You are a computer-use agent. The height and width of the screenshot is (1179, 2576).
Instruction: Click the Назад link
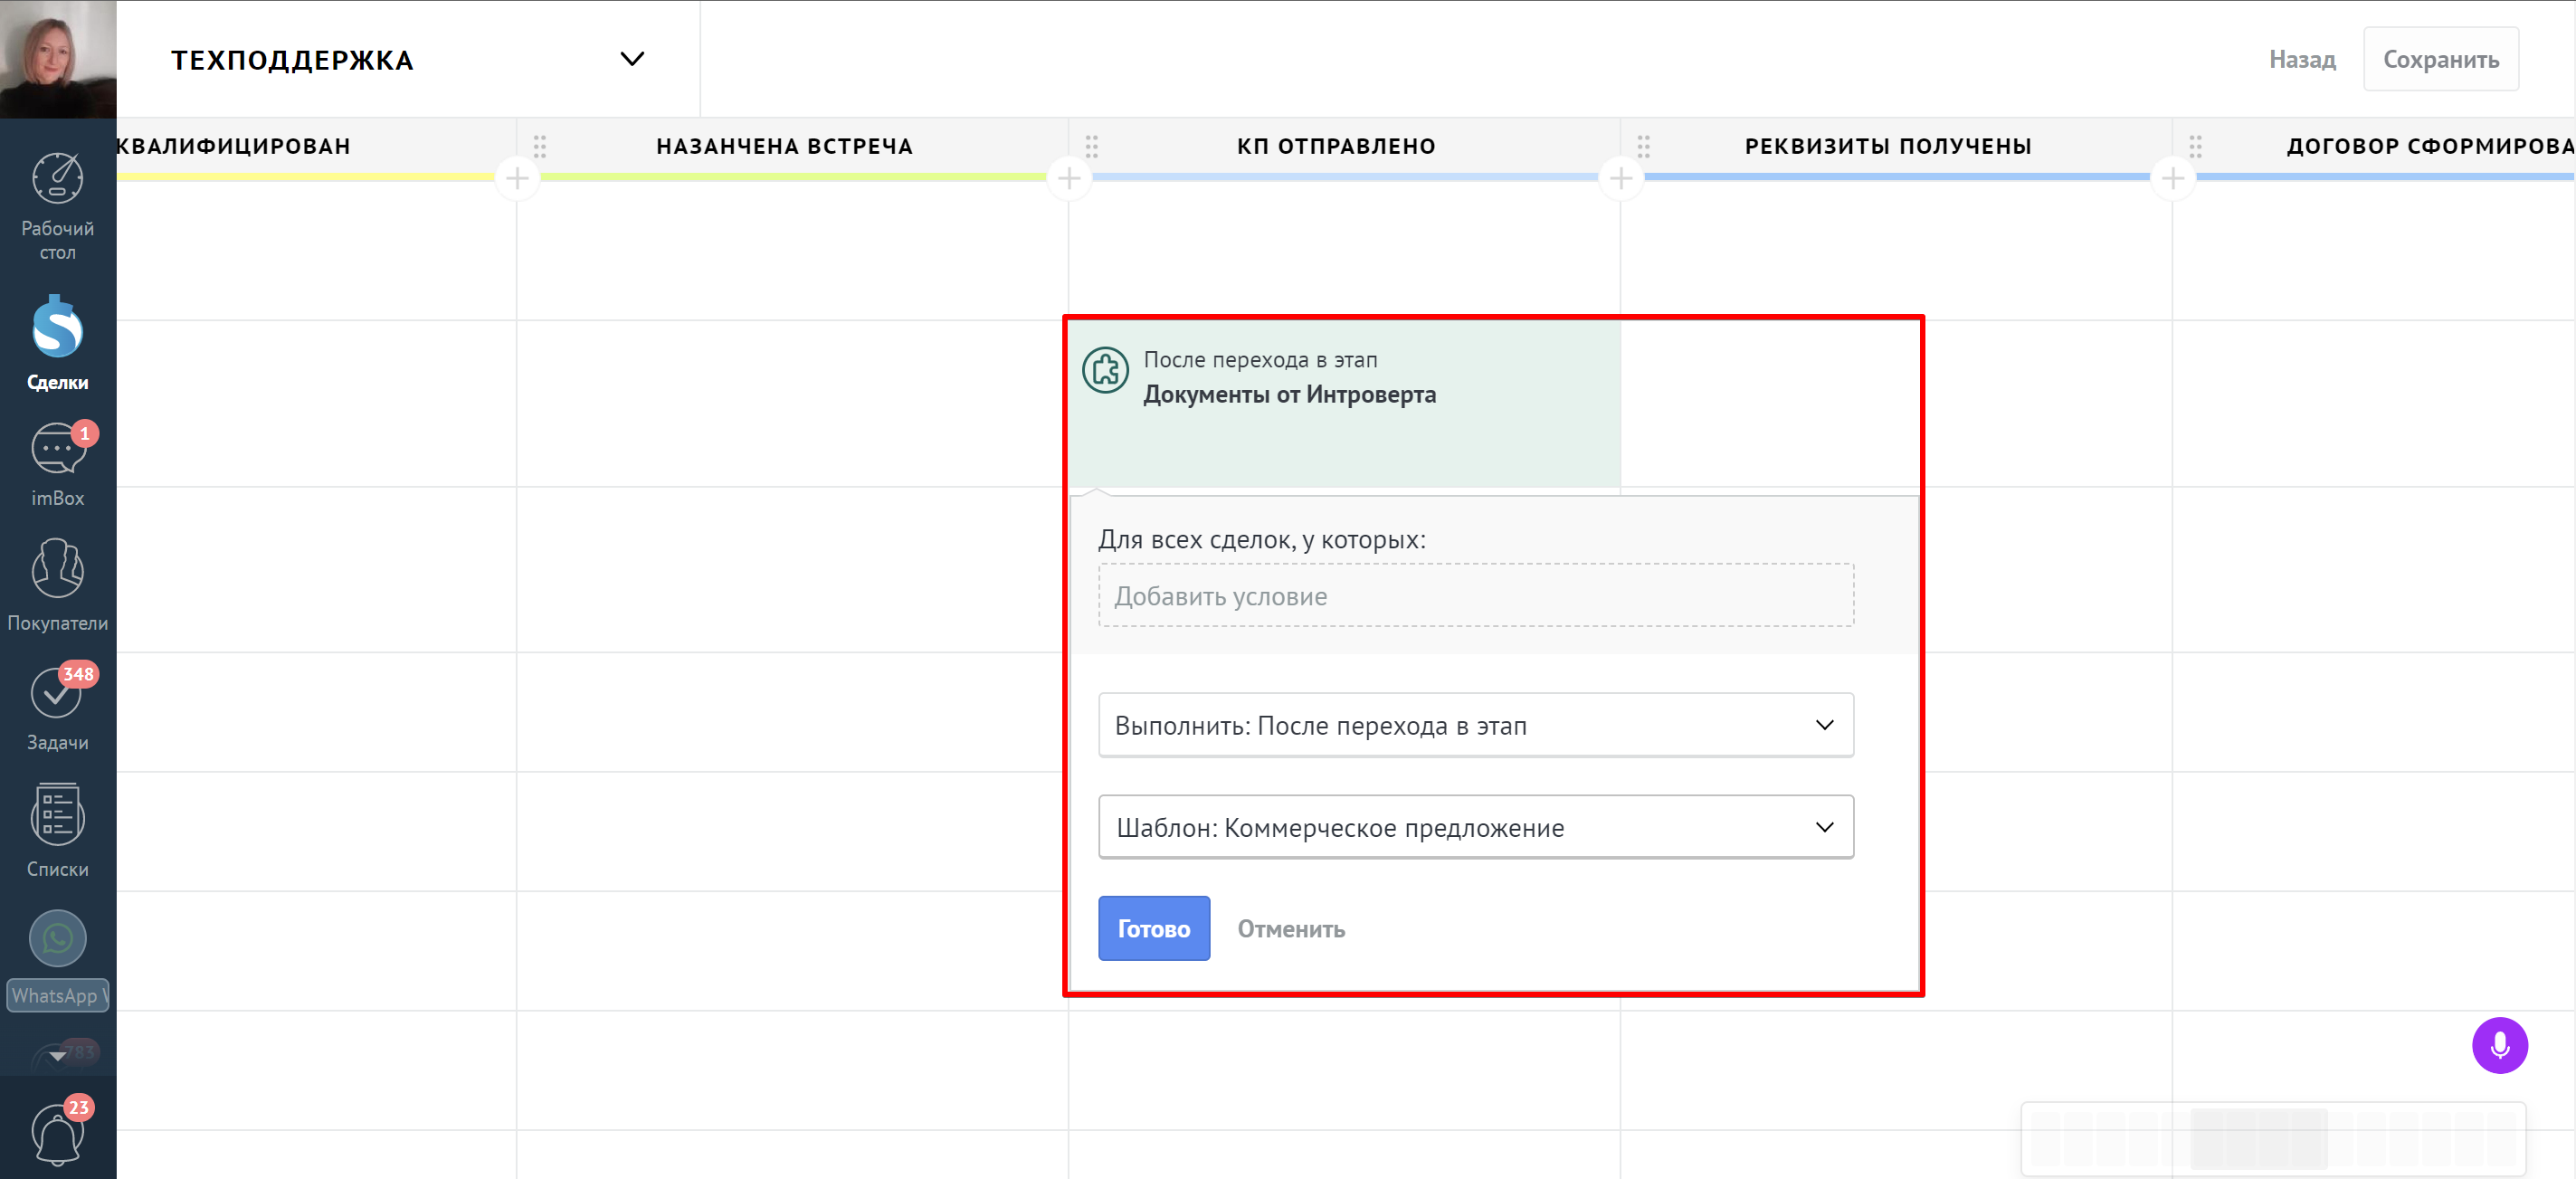(x=2302, y=59)
